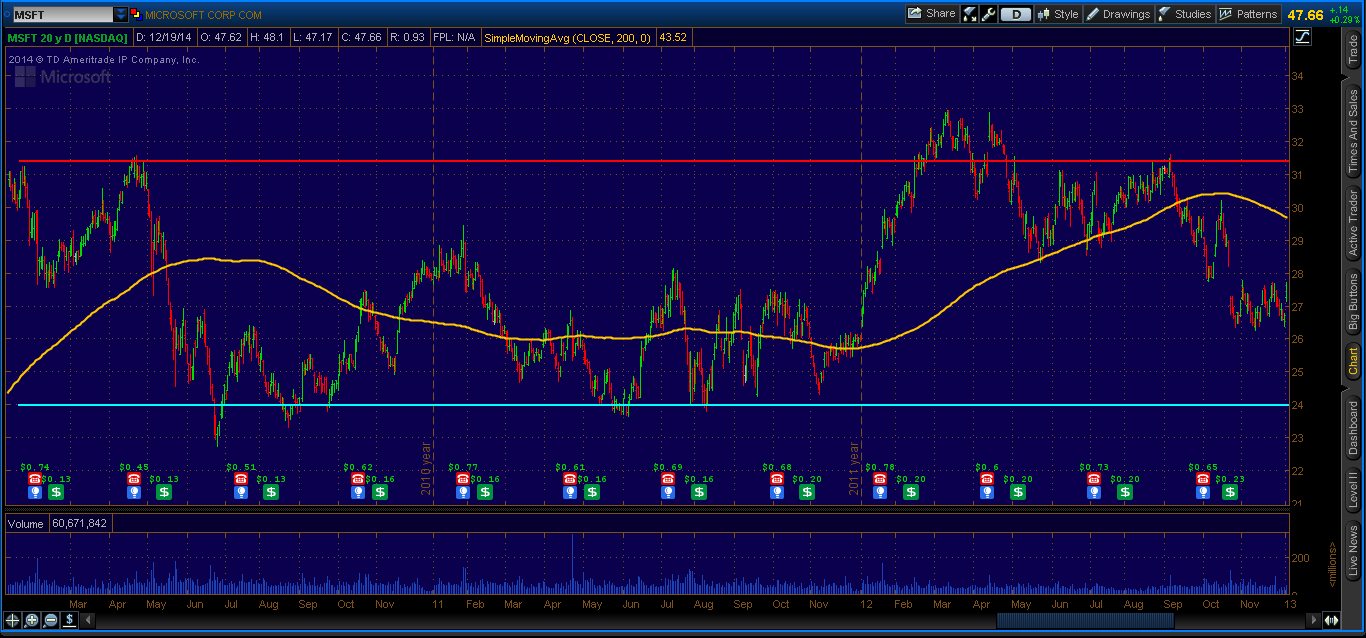The height and width of the screenshot is (638, 1366).
Task: Click earnings phone icon under $0.73
Action: point(1095,479)
